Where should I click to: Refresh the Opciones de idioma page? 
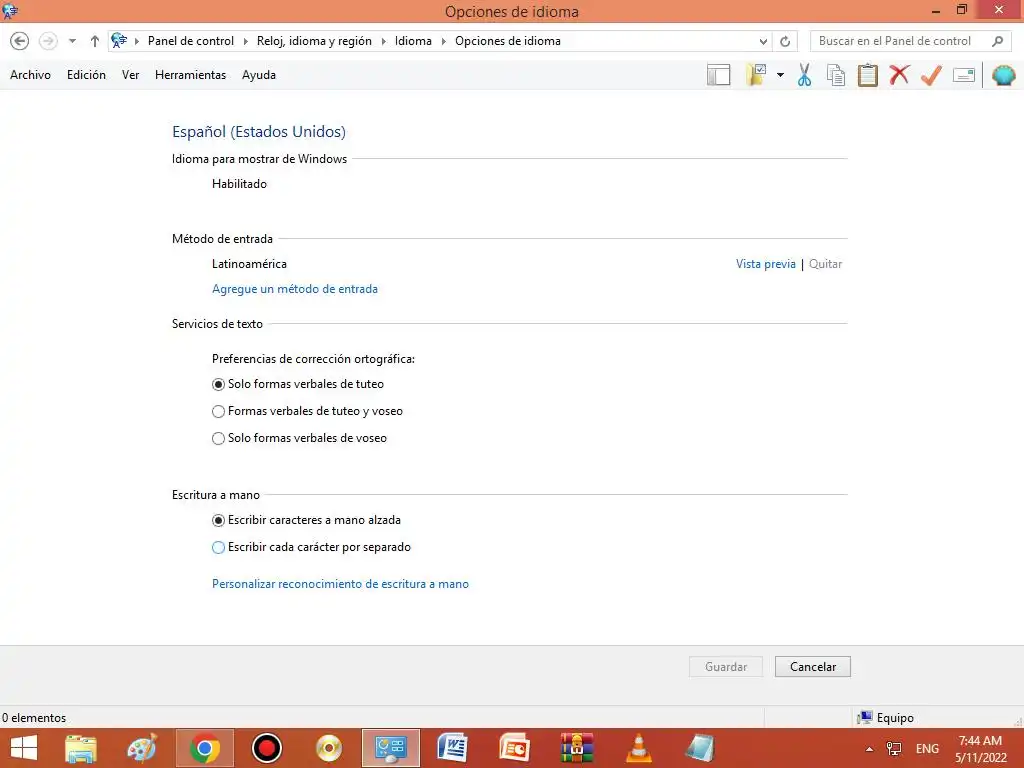(785, 41)
